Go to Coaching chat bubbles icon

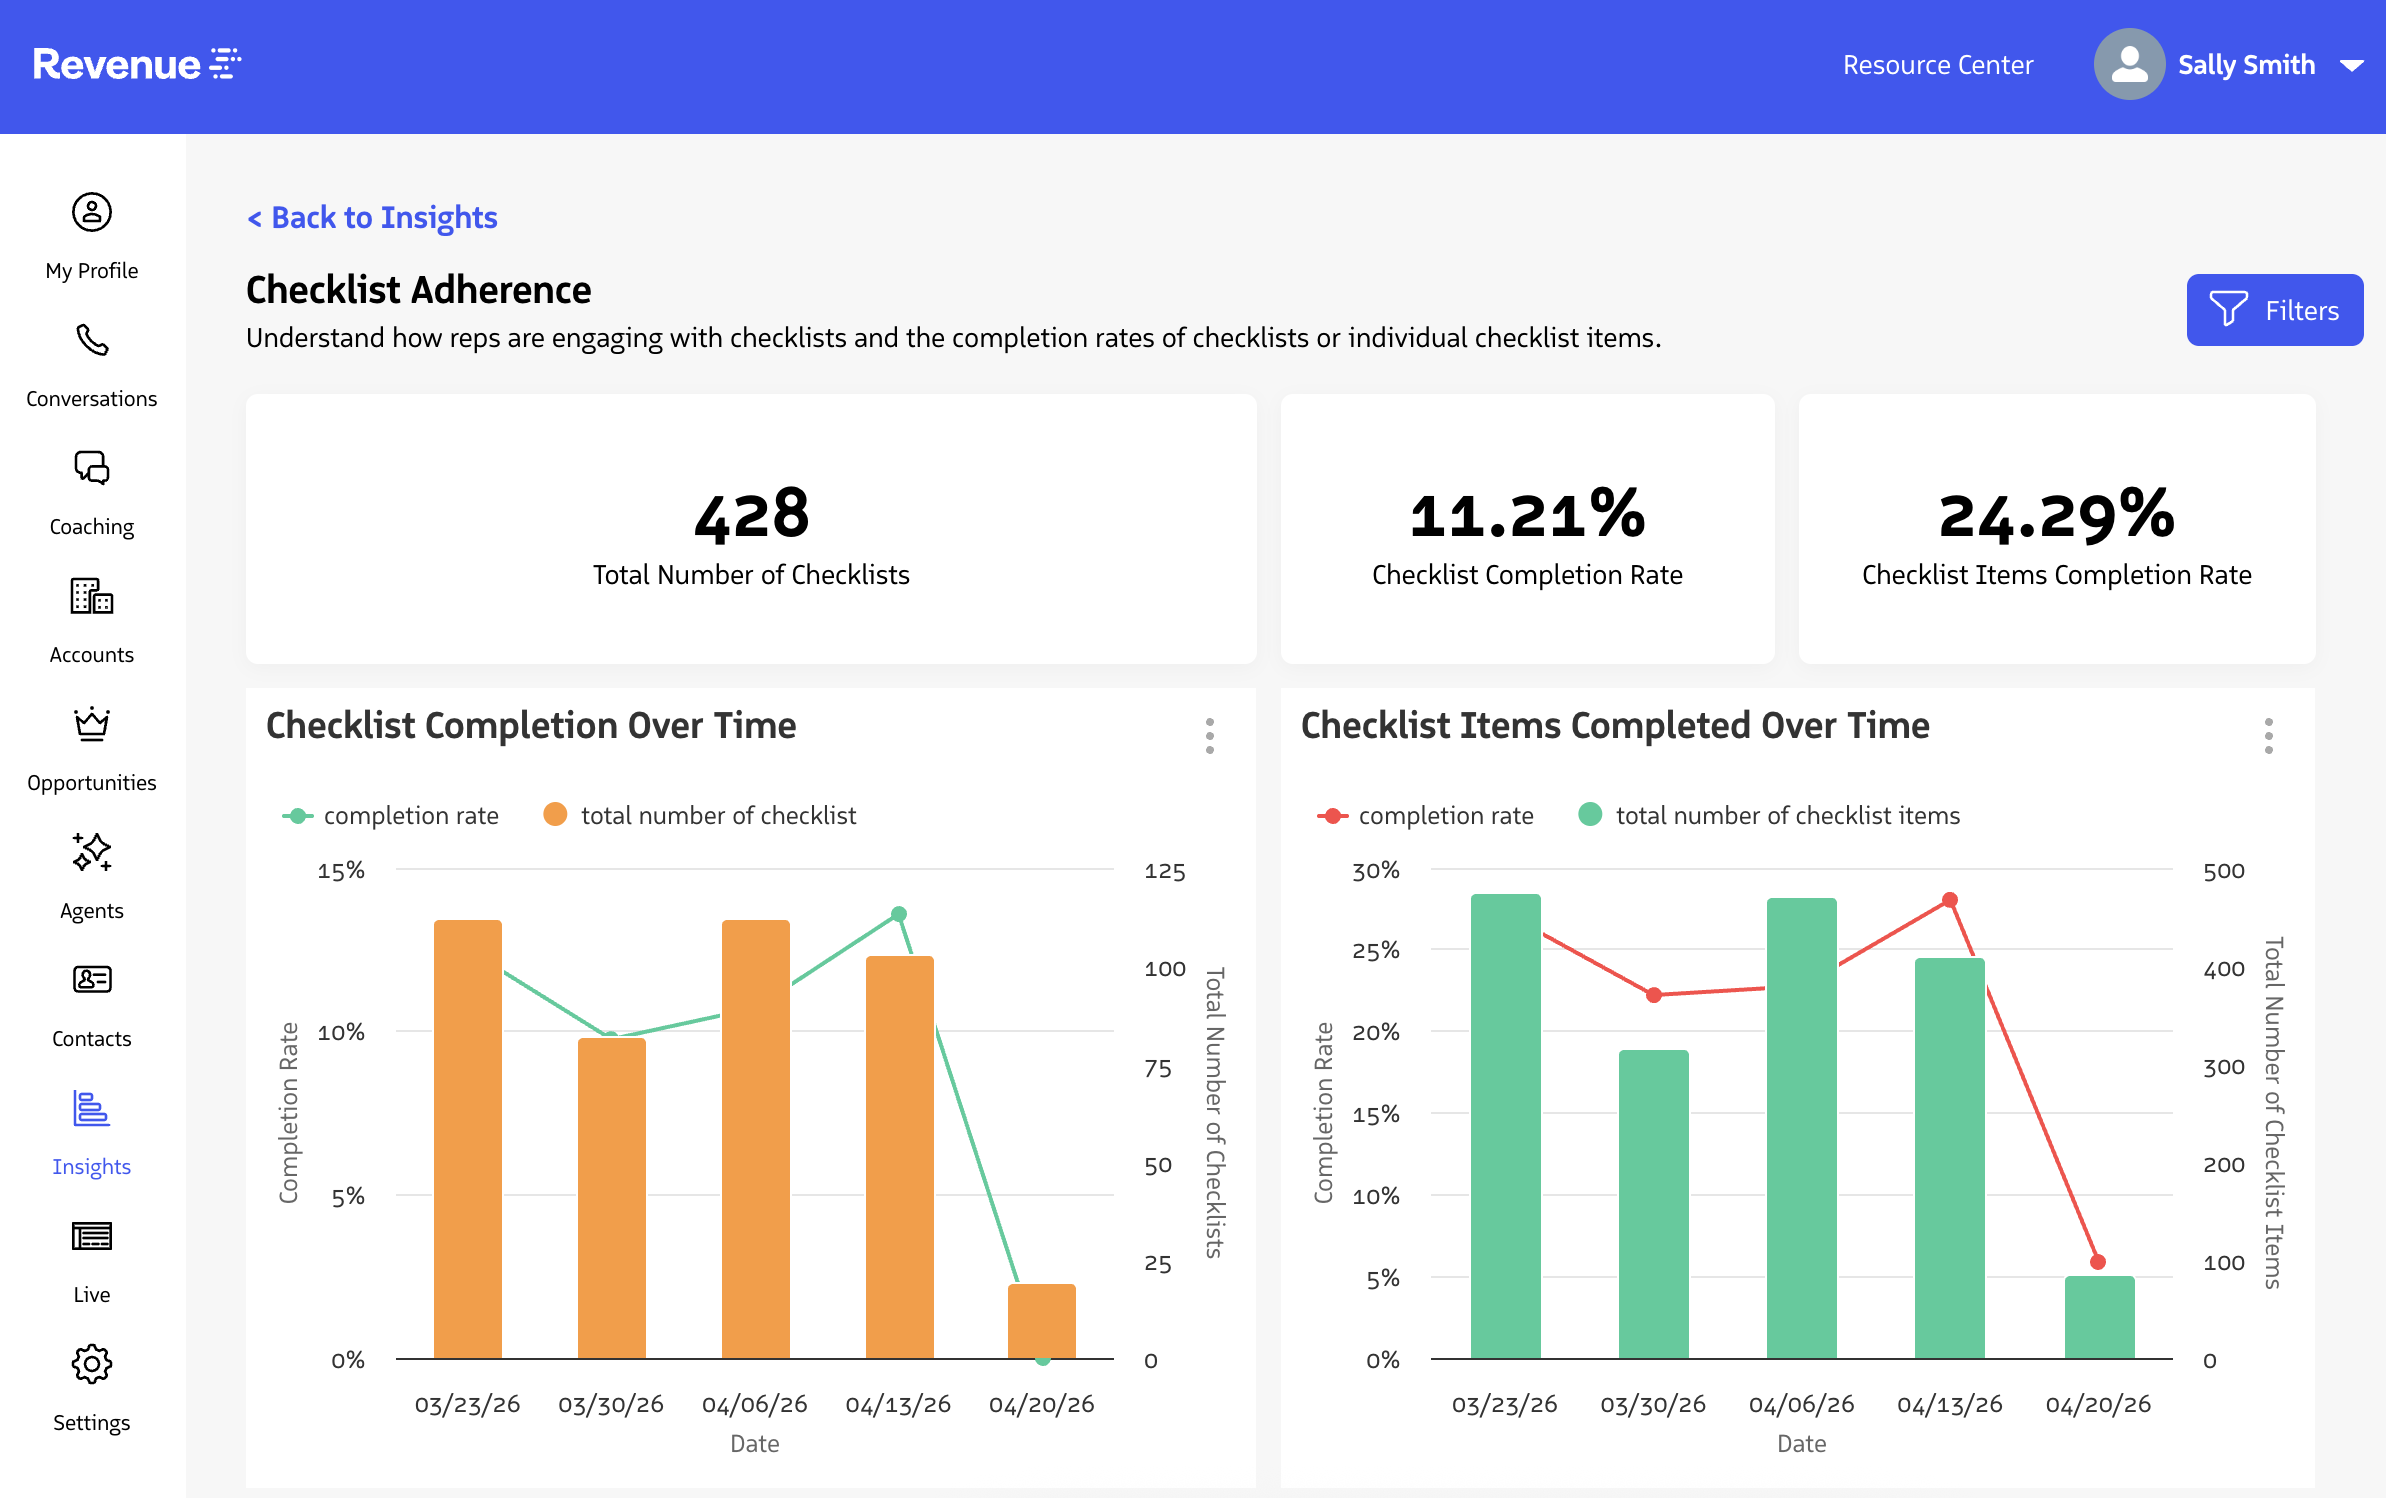click(92, 468)
